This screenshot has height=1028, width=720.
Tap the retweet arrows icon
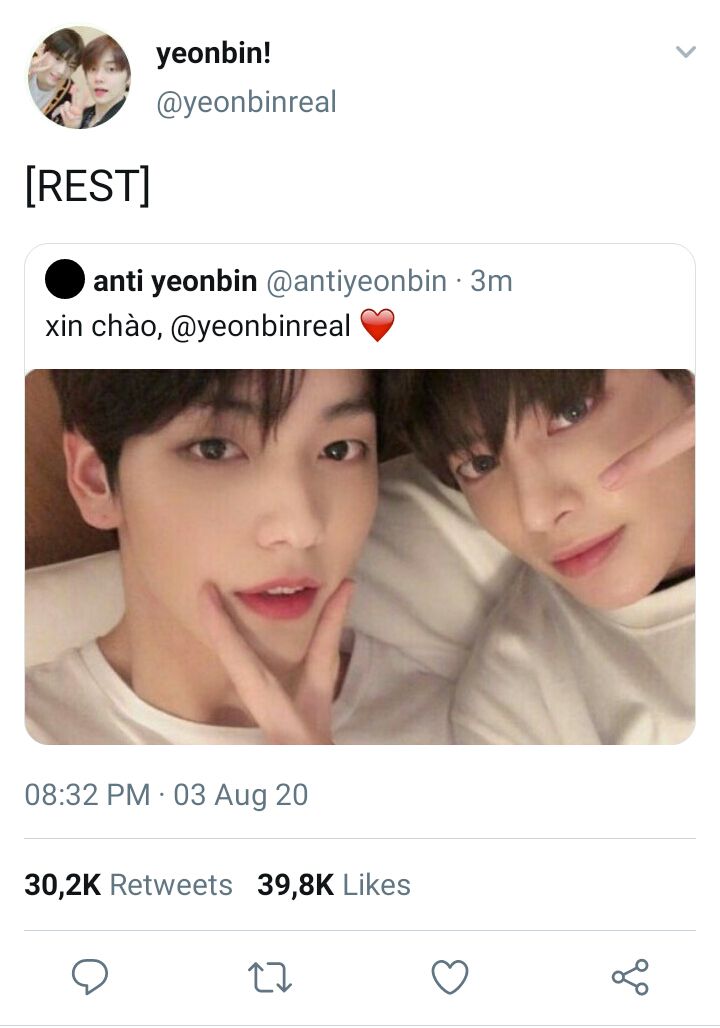point(270,978)
